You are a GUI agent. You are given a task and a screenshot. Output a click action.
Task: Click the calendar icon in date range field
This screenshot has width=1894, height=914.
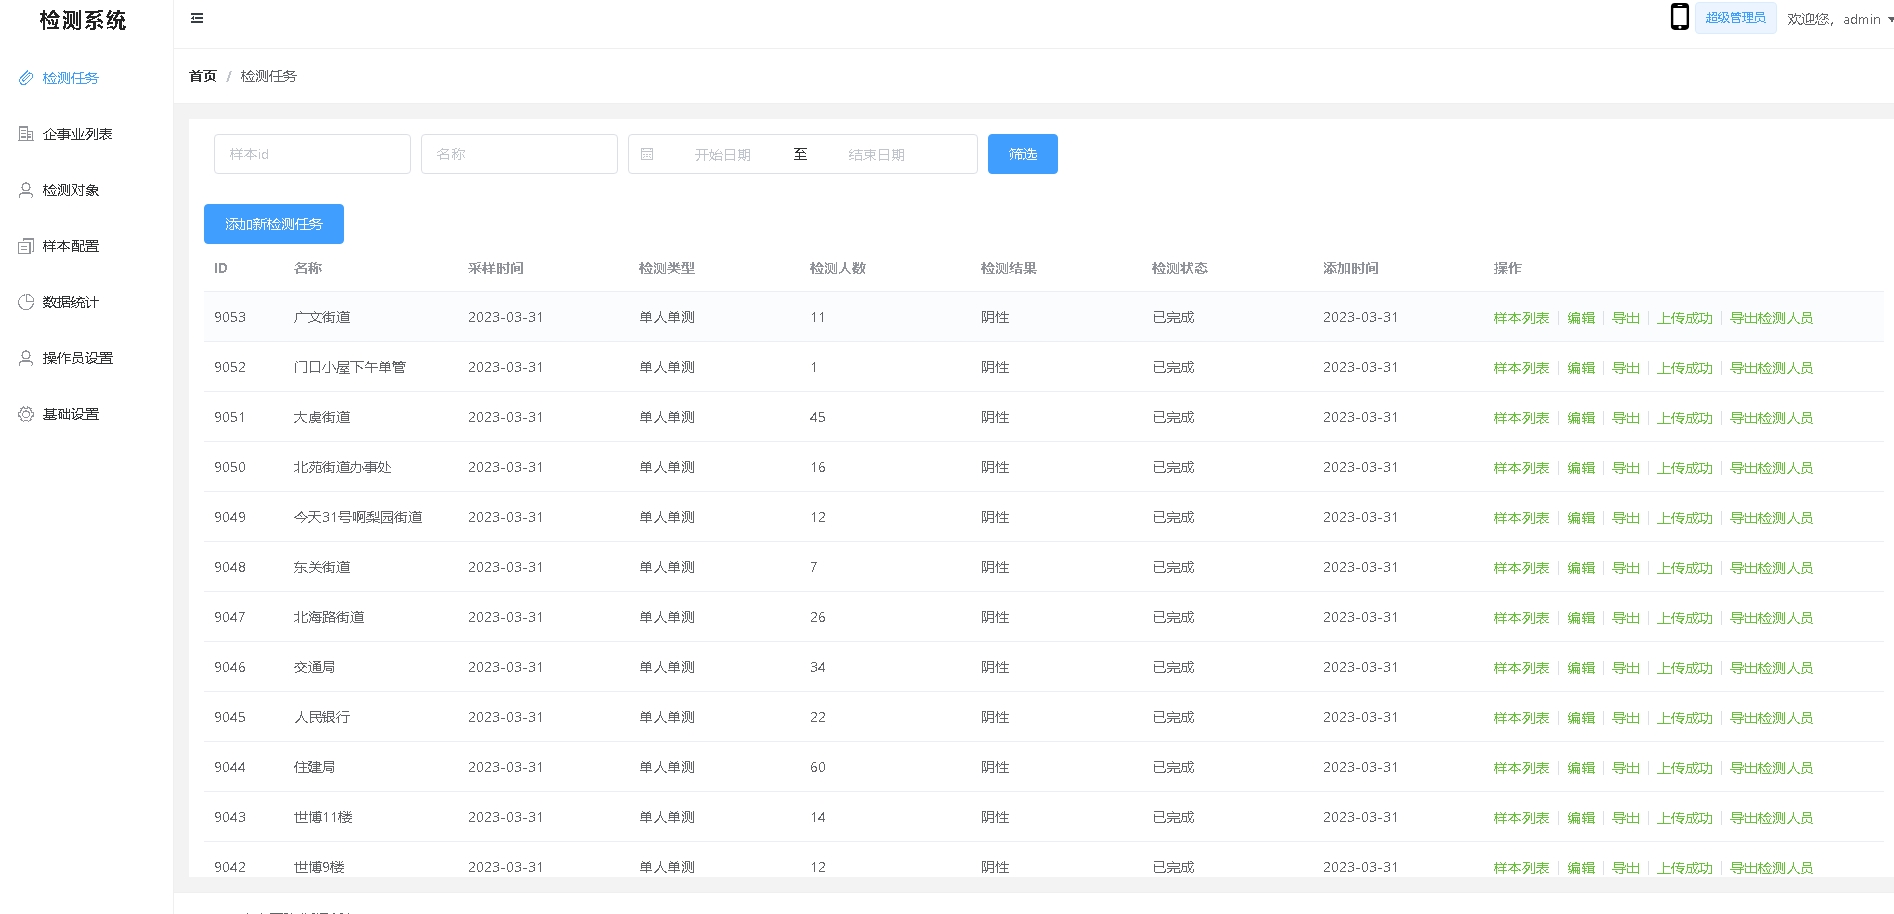tap(647, 154)
